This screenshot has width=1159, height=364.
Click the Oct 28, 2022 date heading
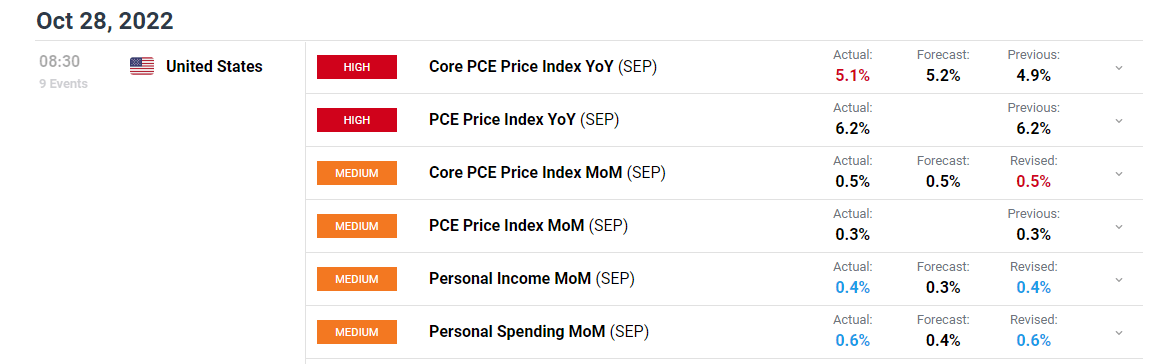[104, 21]
